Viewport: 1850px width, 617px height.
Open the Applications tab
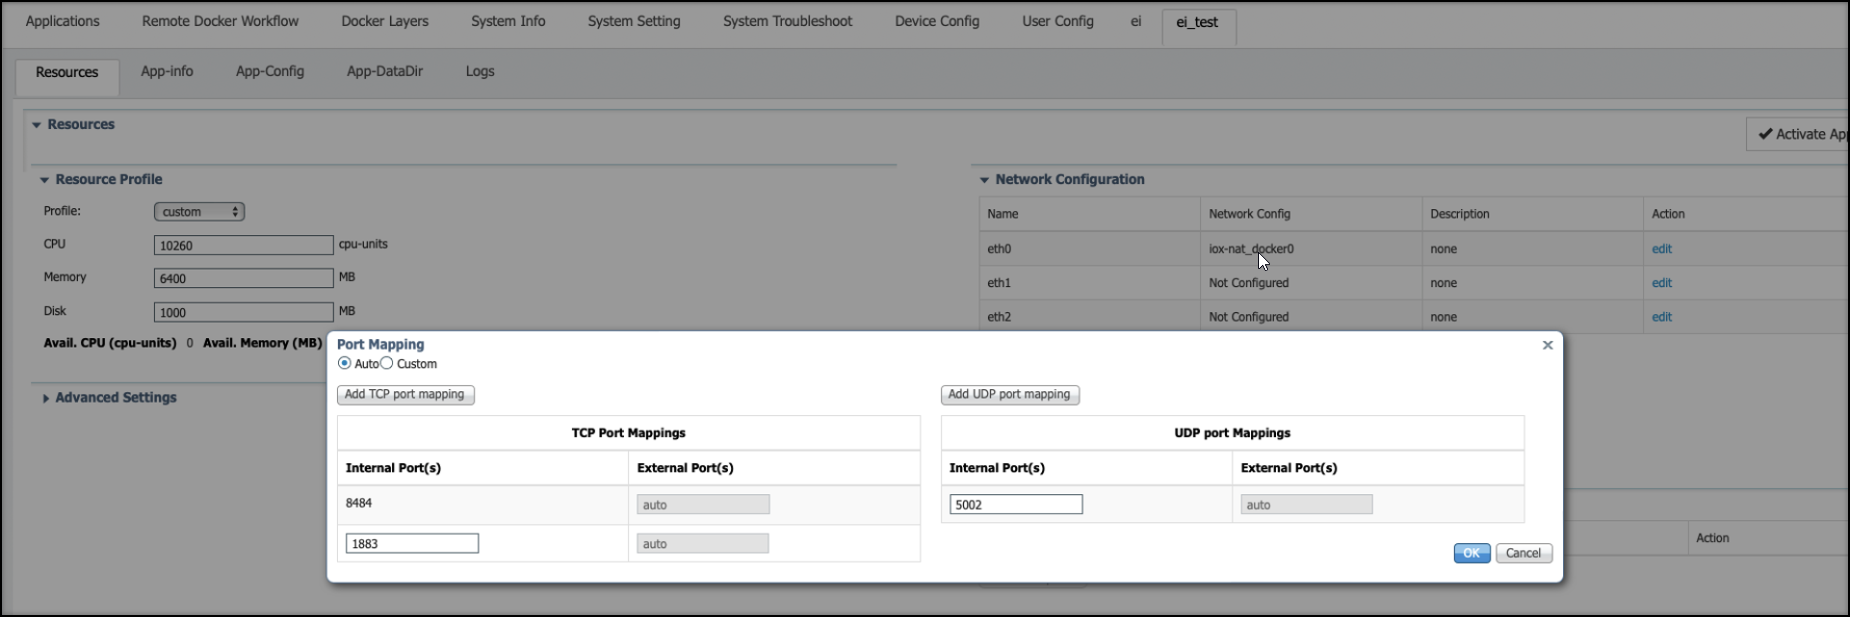tap(63, 21)
